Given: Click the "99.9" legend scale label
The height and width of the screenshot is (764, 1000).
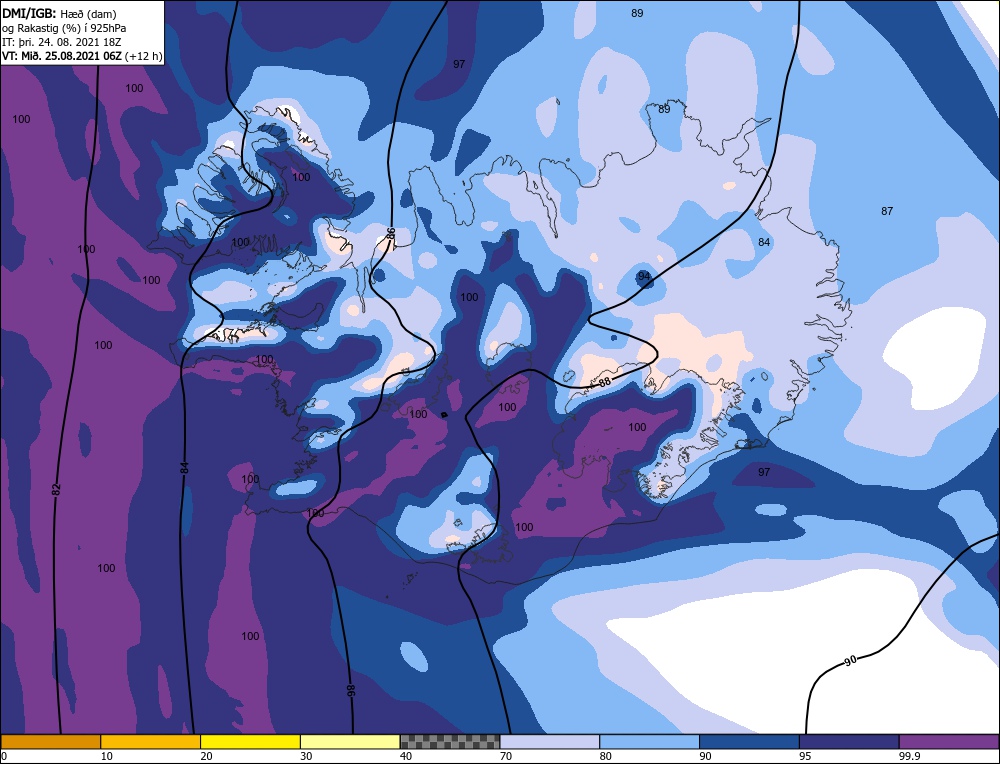Looking at the screenshot, I should [x=909, y=756].
